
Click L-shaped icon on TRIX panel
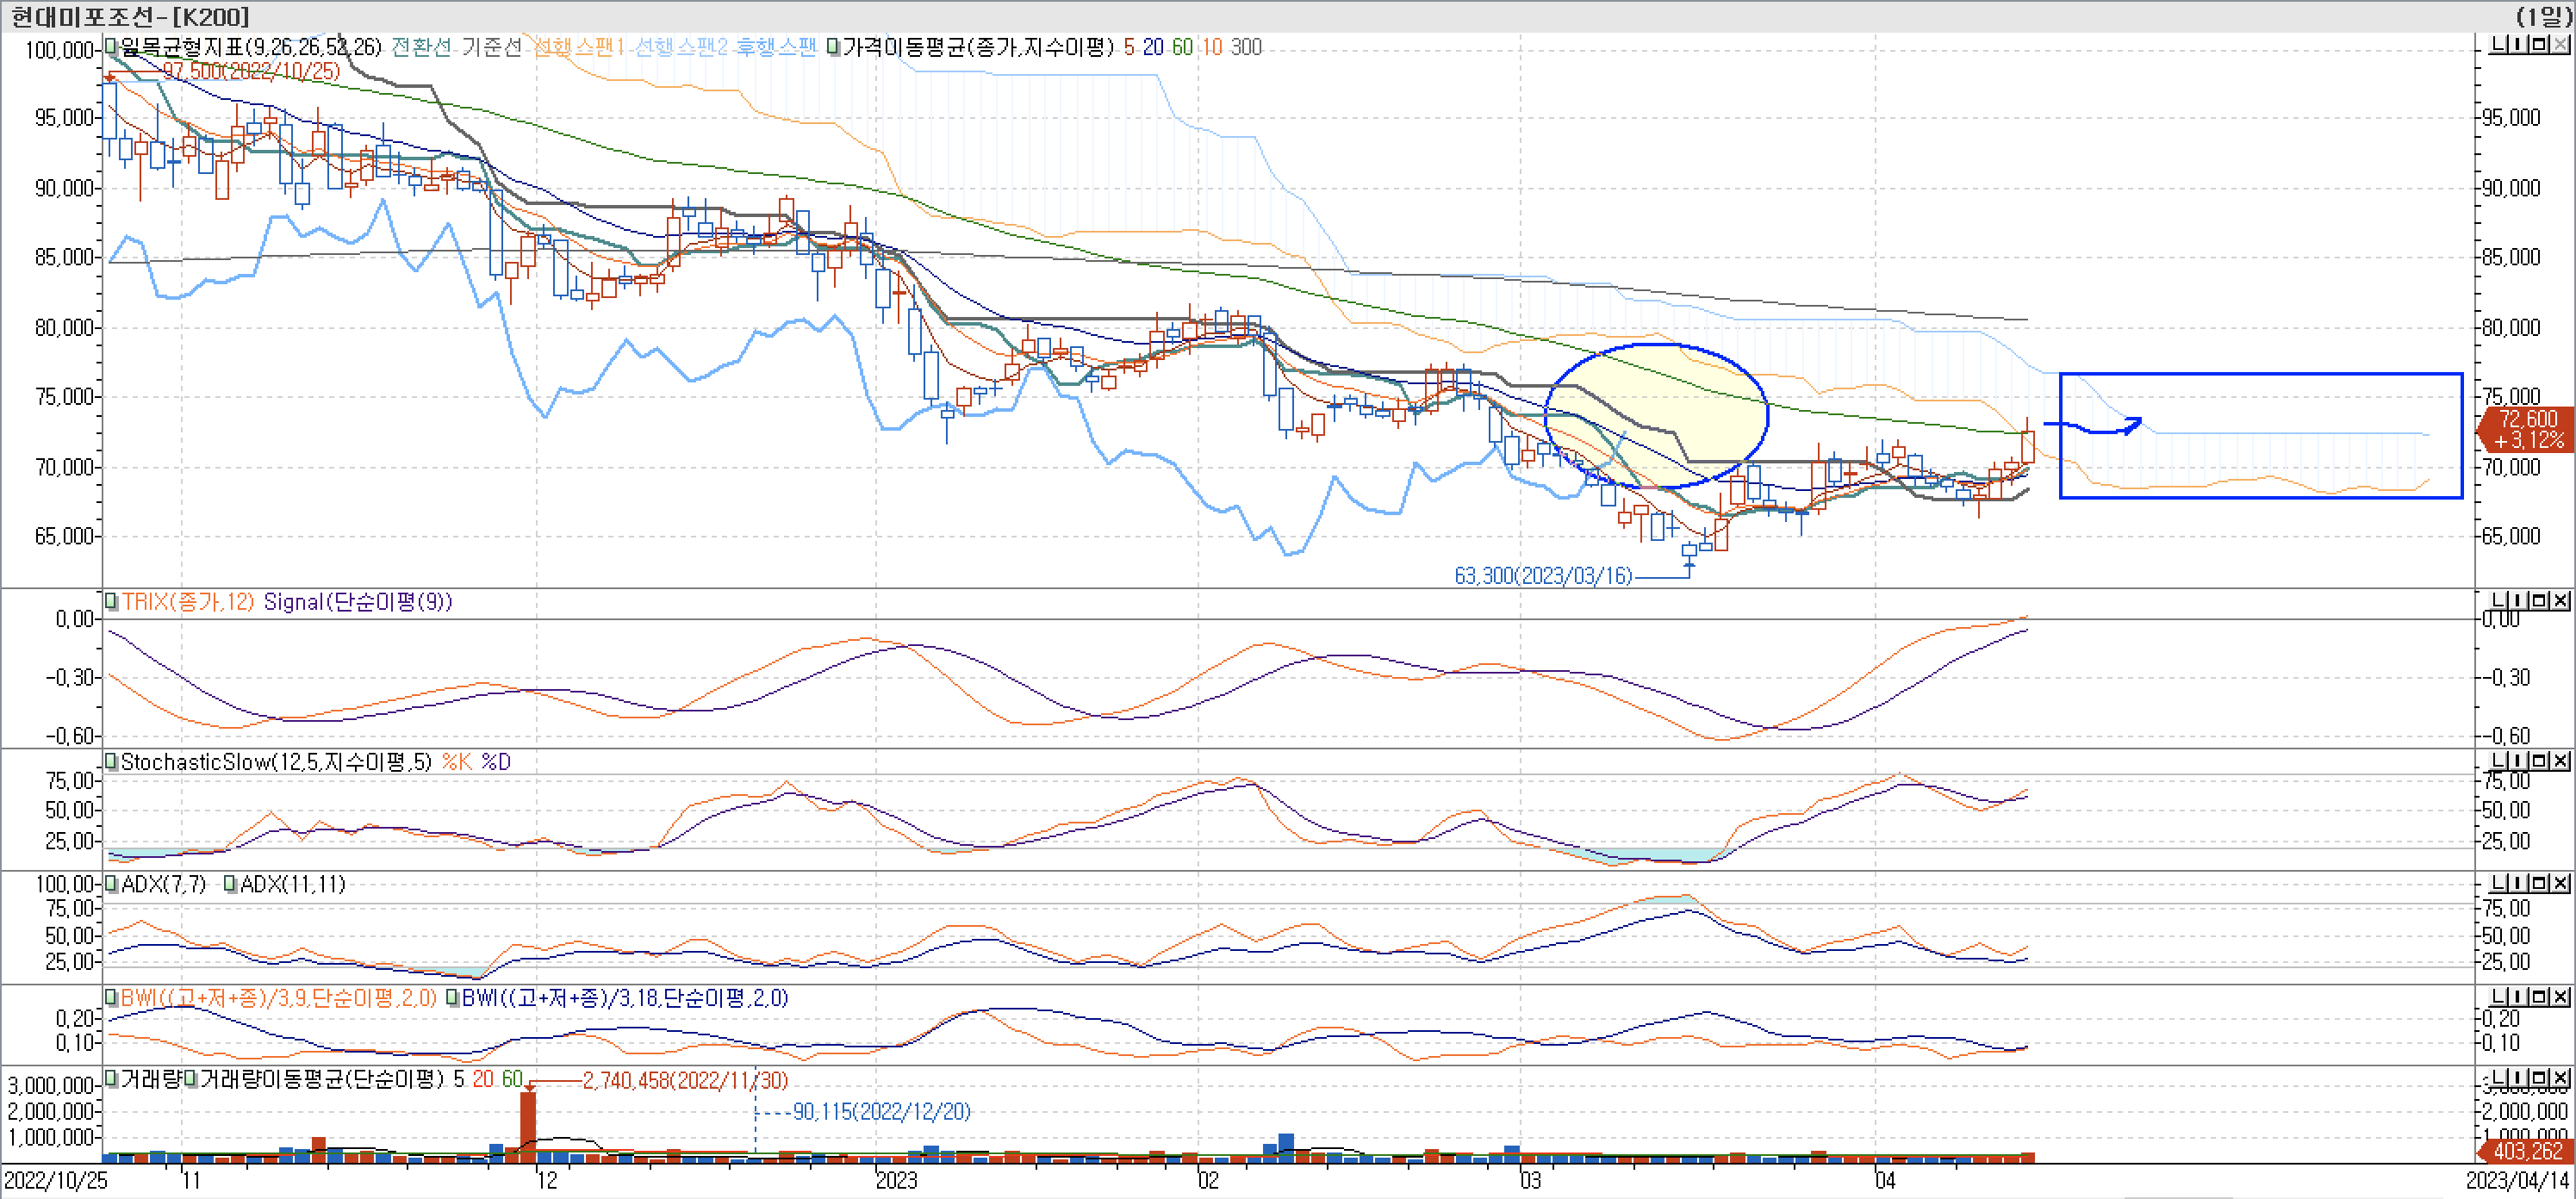(2499, 601)
